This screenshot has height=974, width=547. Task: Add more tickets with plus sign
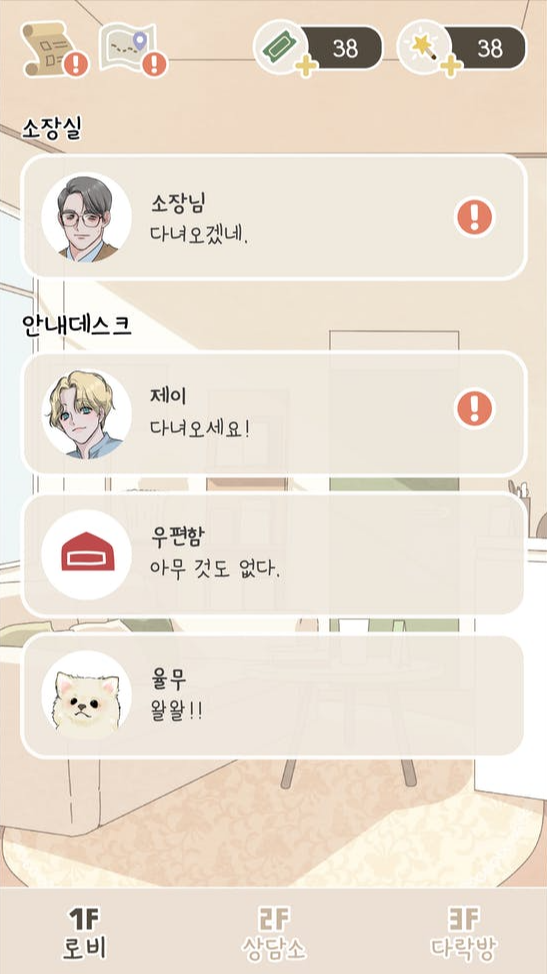click(x=306, y=66)
